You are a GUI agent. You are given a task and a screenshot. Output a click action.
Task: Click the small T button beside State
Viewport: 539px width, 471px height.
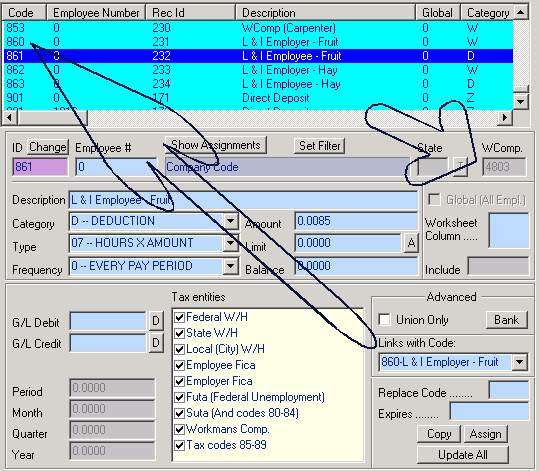pos(460,167)
